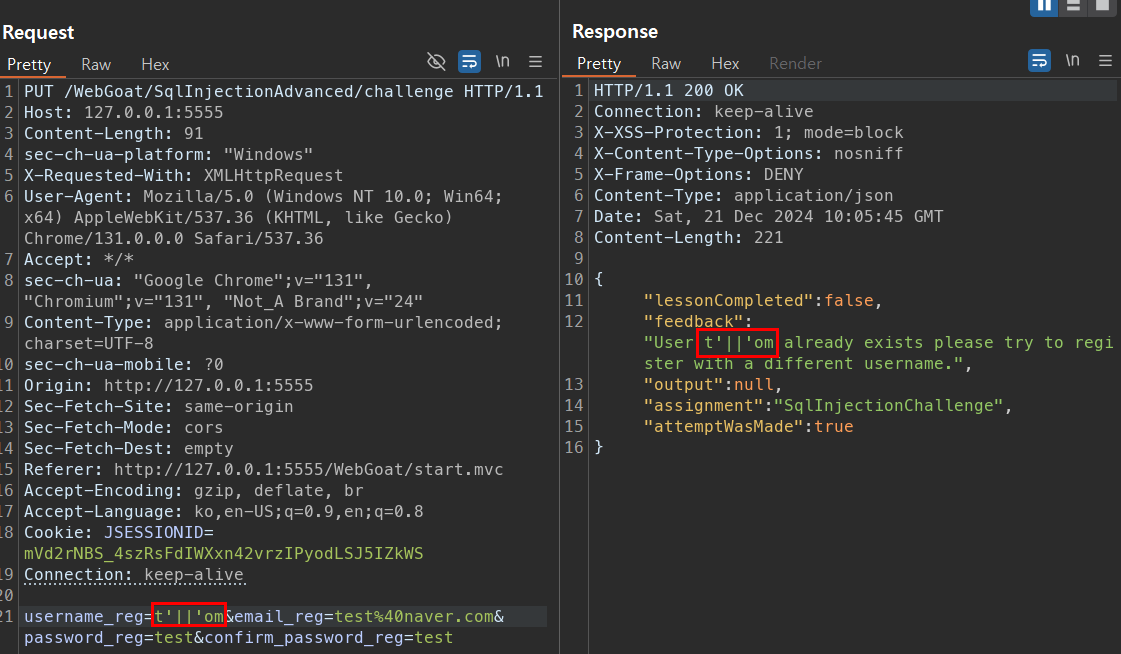This screenshot has height=654, width=1121.
Task: Click the eye-slash hide icon above the Request
Action: coord(436,61)
